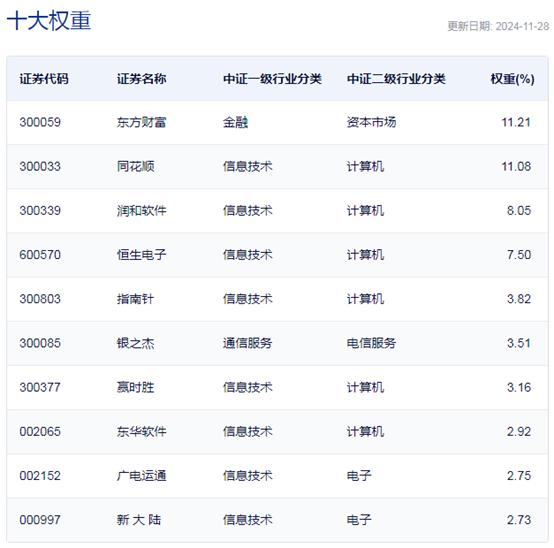
Task: Select stock code 300059
Action: tap(40, 122)
